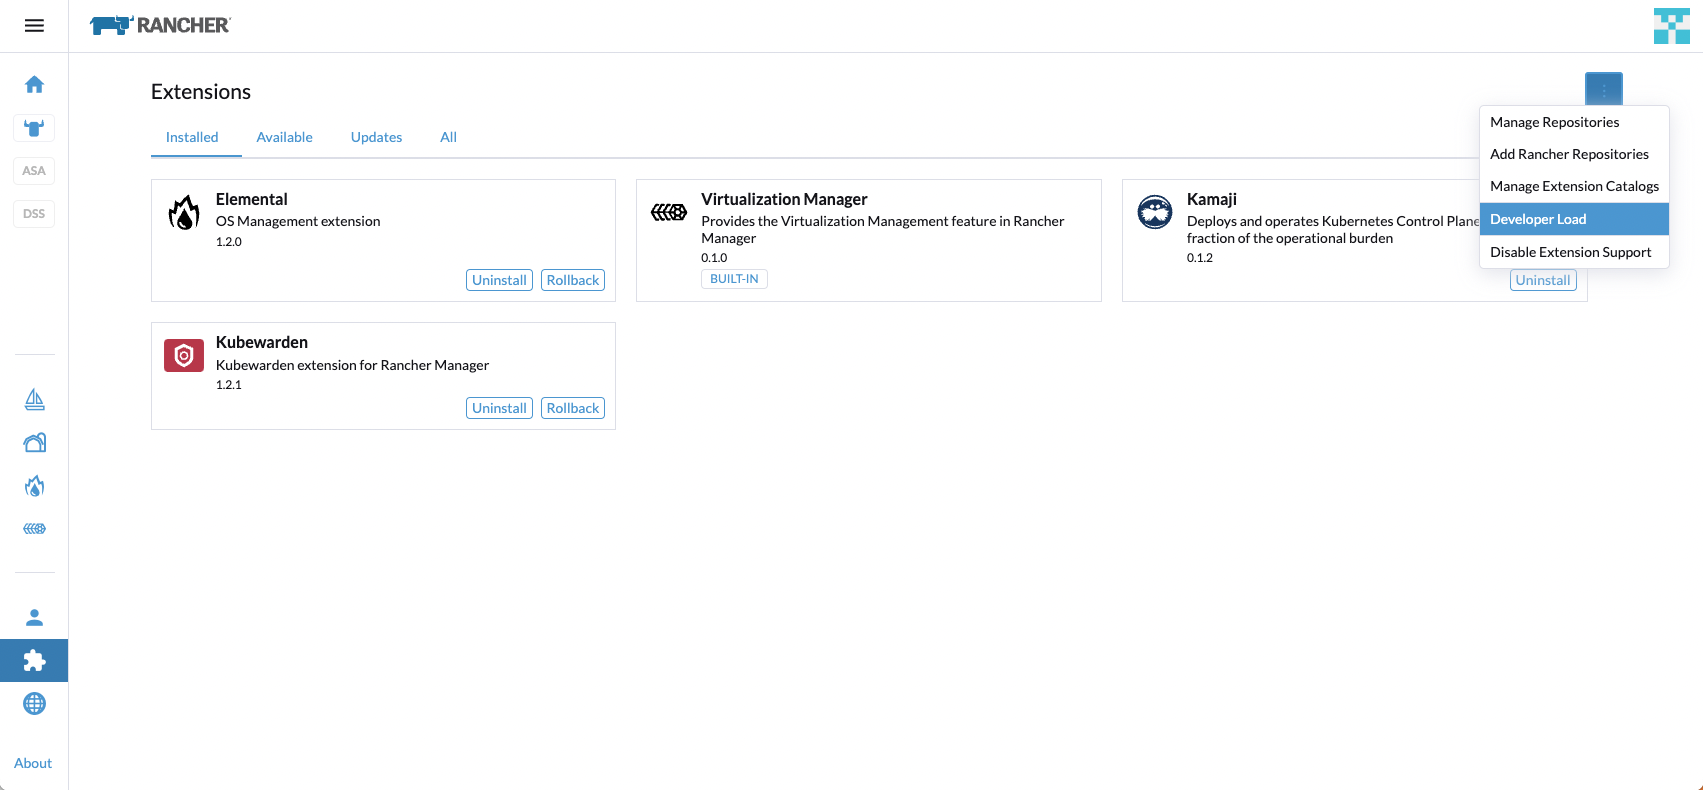Open the hamburger navigation menu

click(34, 26)
